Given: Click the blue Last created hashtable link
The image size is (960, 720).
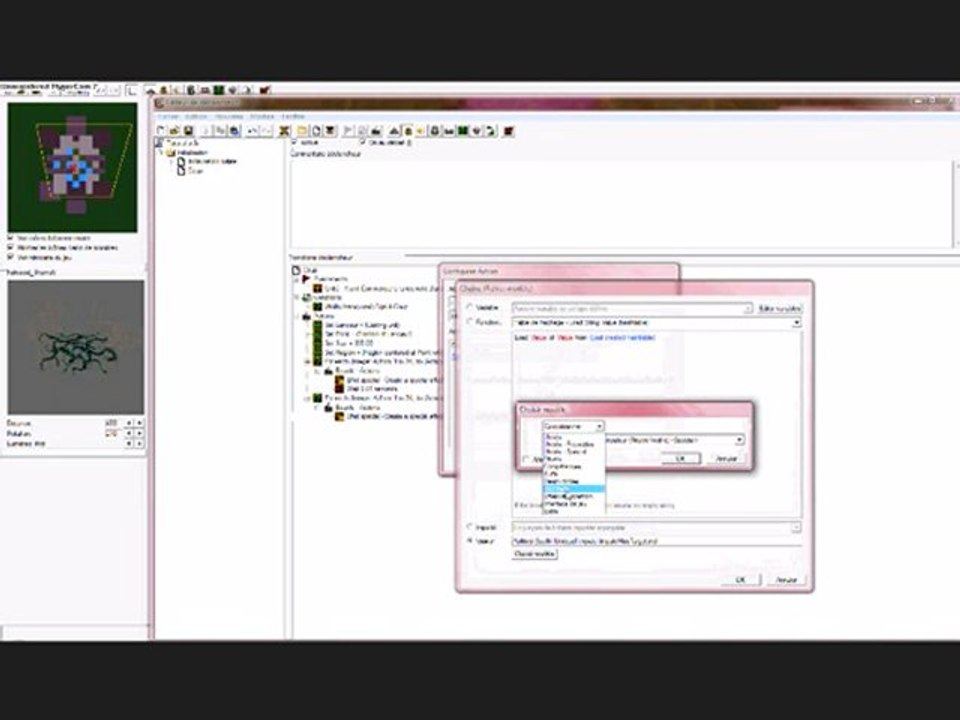Looking at the screenshot, I should [x=622, y=337].
